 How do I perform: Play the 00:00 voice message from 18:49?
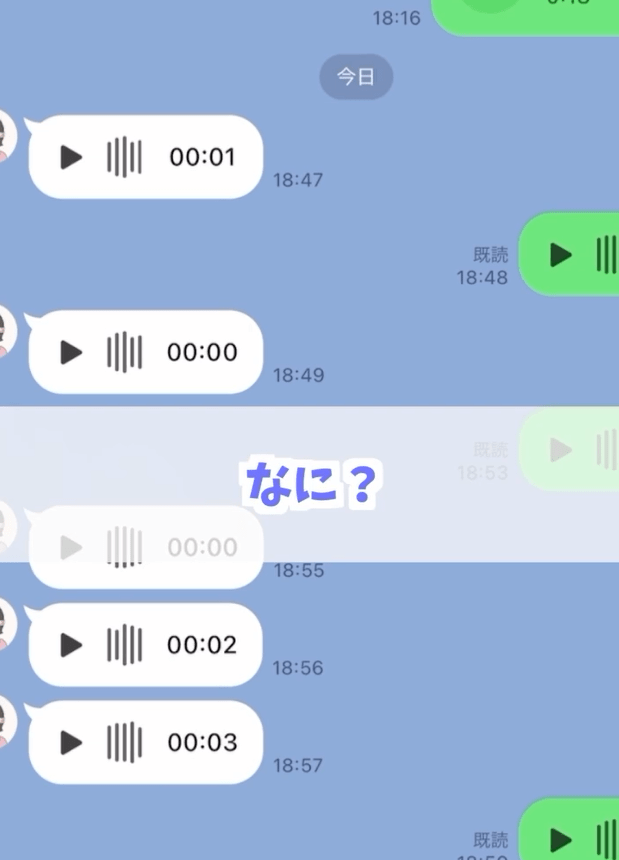(x=71, y=352)
